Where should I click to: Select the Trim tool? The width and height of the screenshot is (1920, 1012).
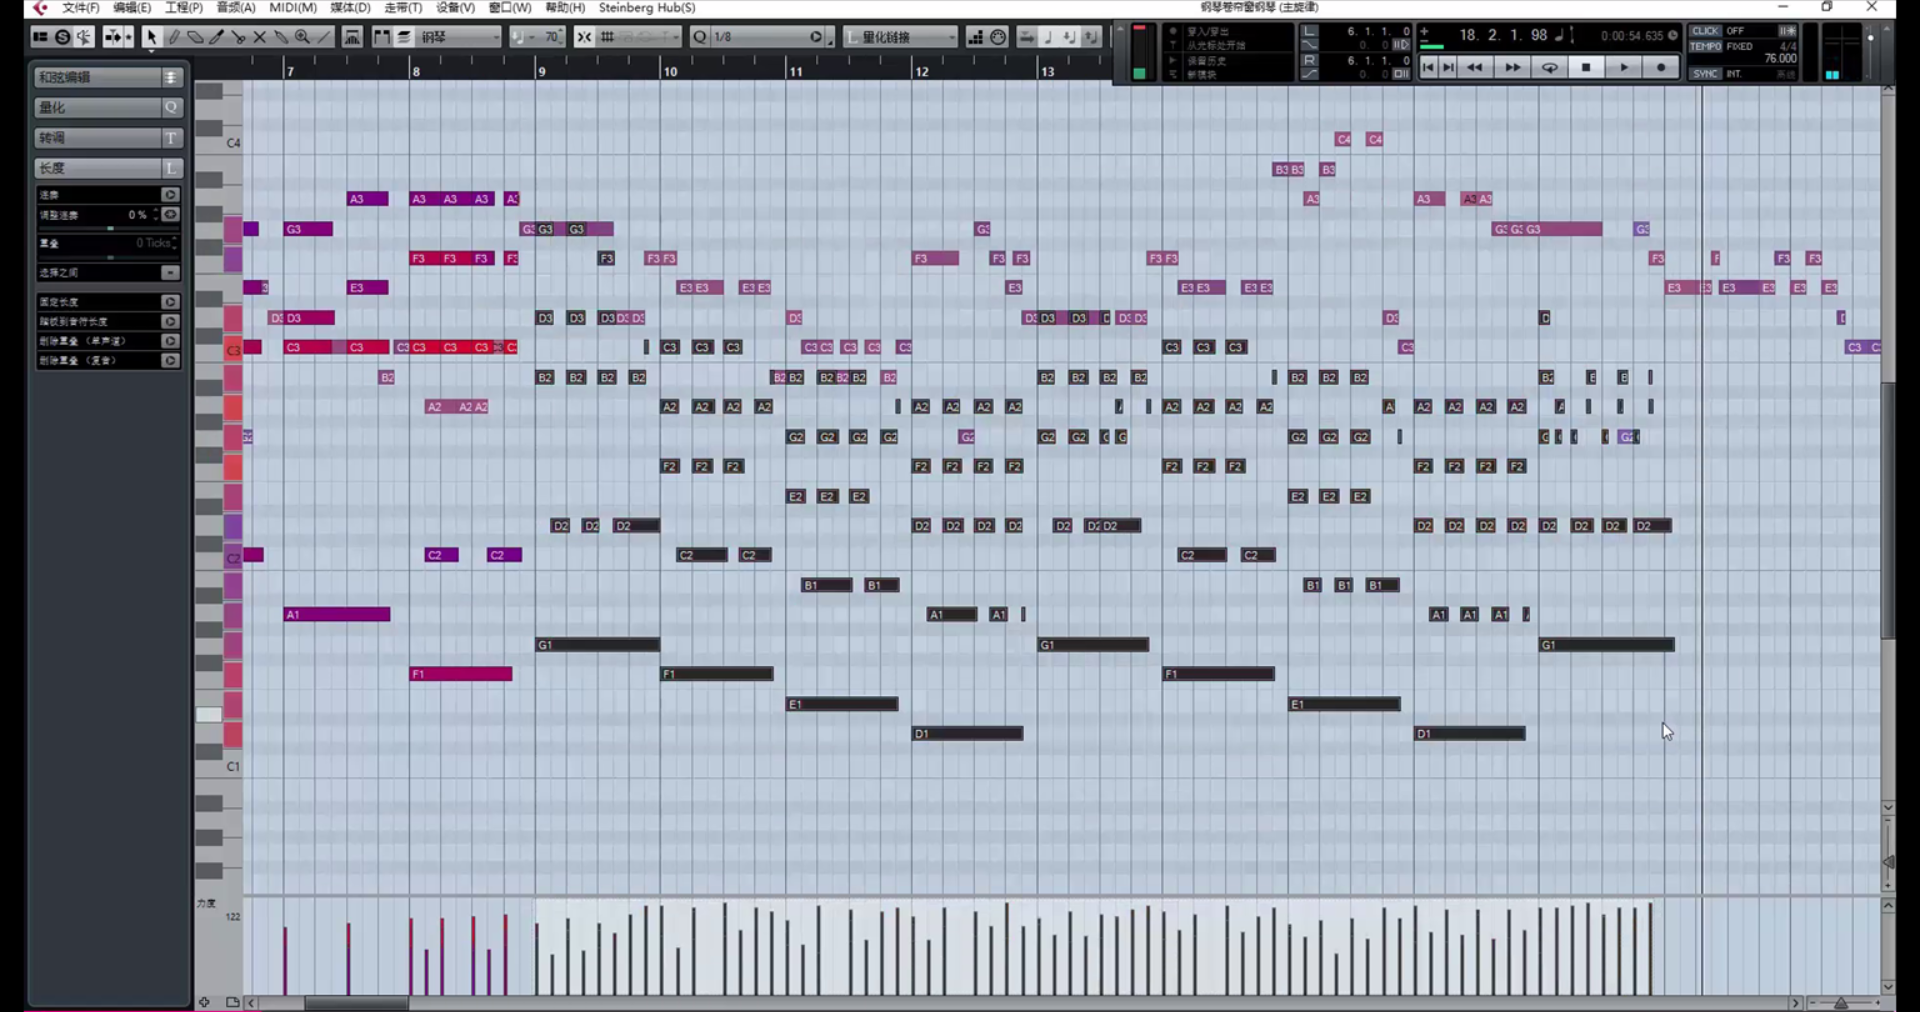(x=216, y=37)
